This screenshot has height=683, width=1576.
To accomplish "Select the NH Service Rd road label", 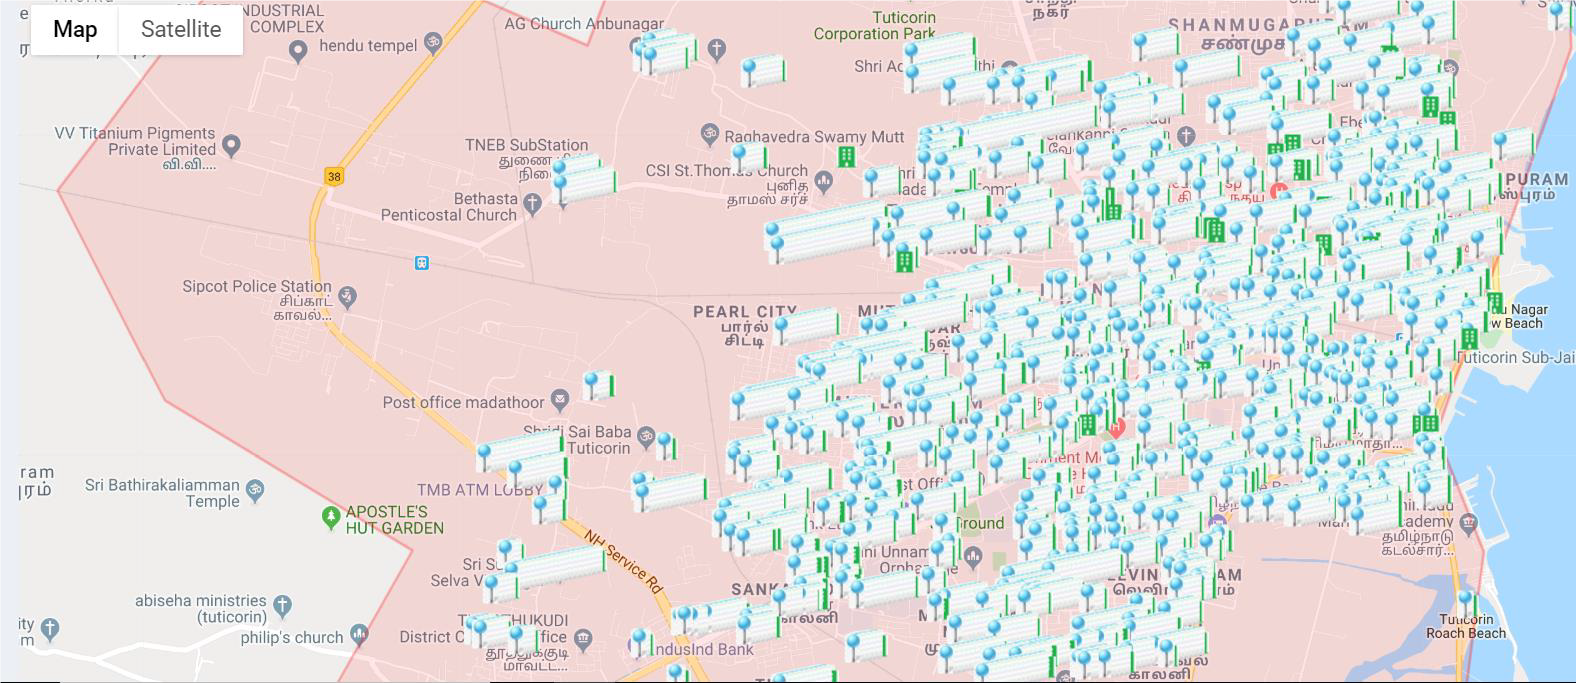I will pyautogui.click(x=624, y=561).
